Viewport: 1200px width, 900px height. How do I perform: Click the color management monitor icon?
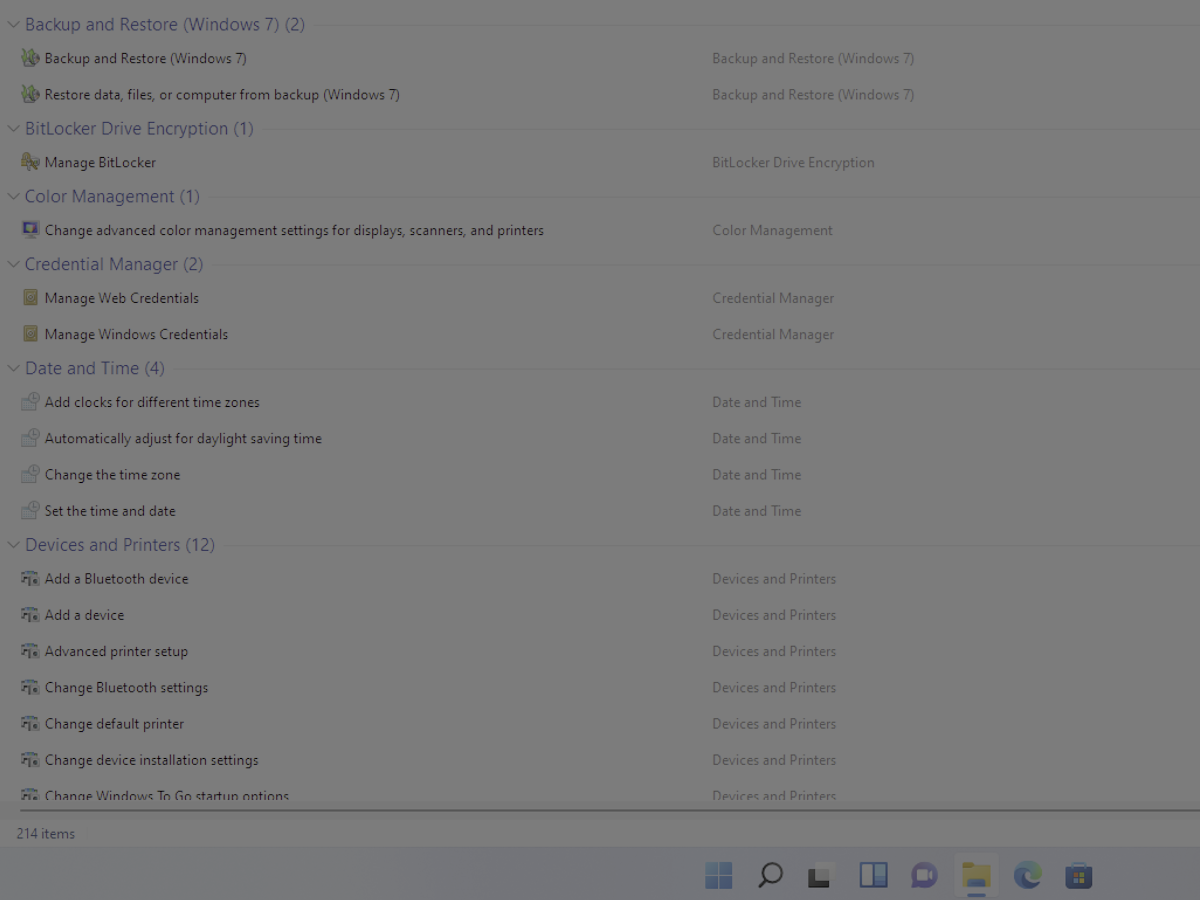[30, 230]
